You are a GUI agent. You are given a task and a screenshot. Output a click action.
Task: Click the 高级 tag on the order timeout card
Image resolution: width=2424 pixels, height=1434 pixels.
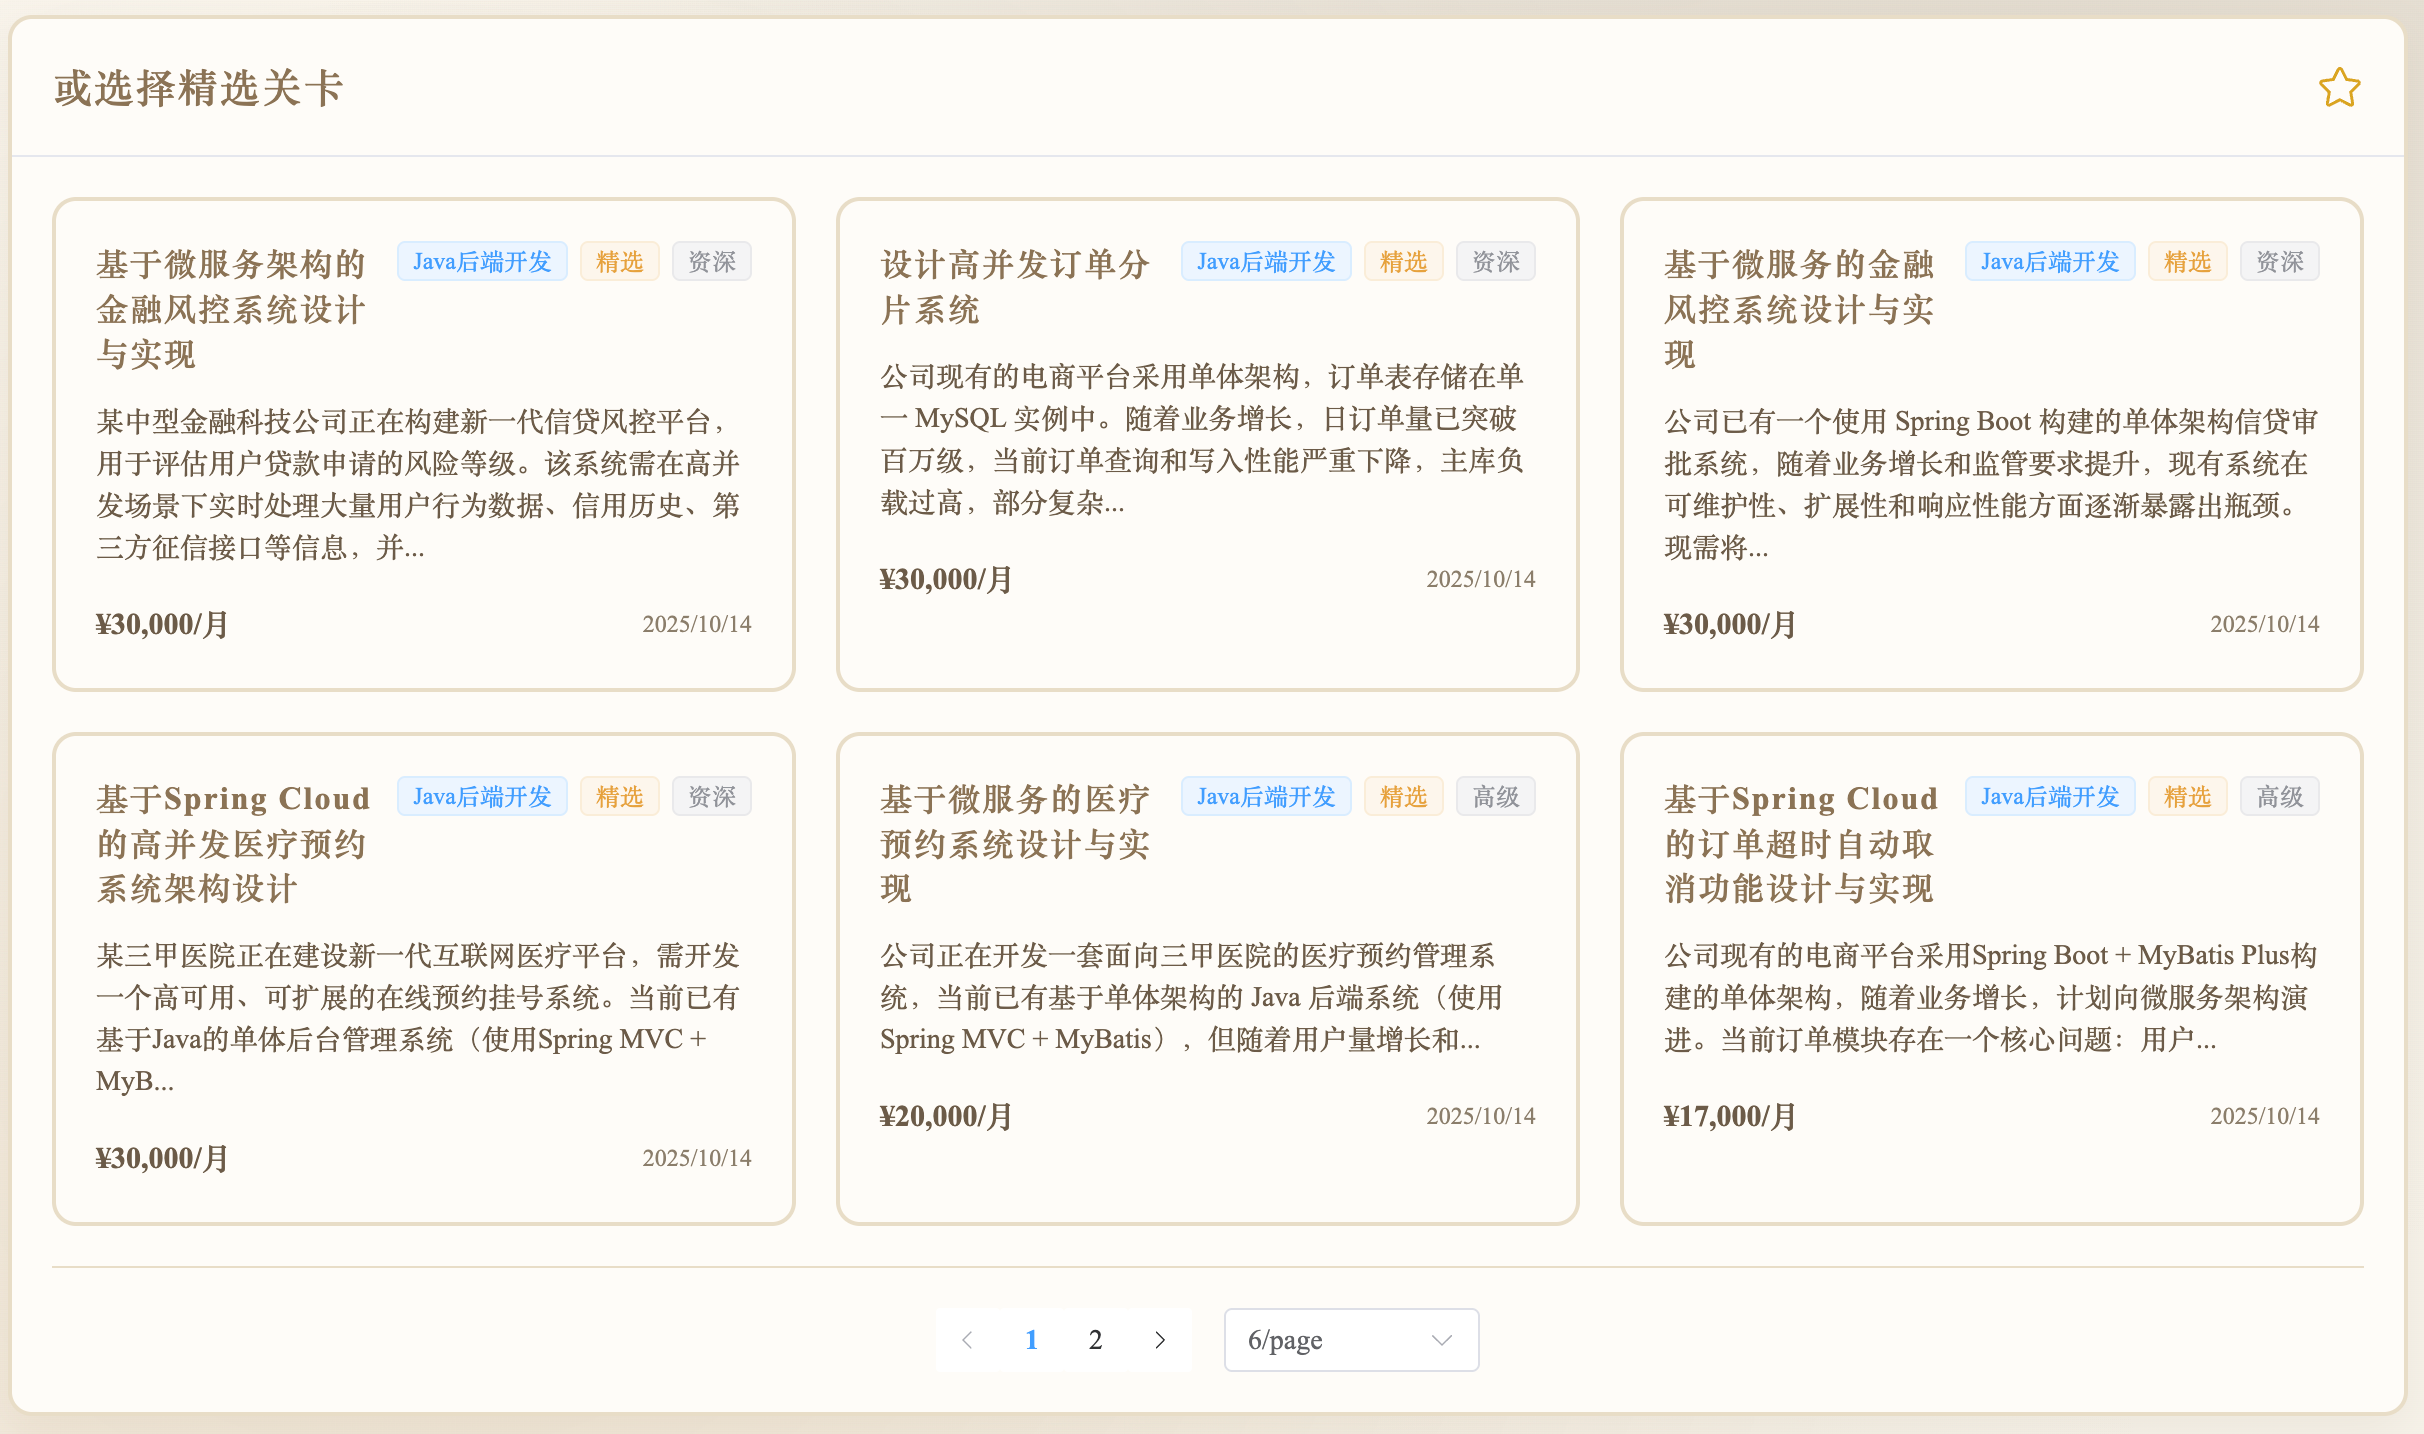click(x=2279, y=797)
